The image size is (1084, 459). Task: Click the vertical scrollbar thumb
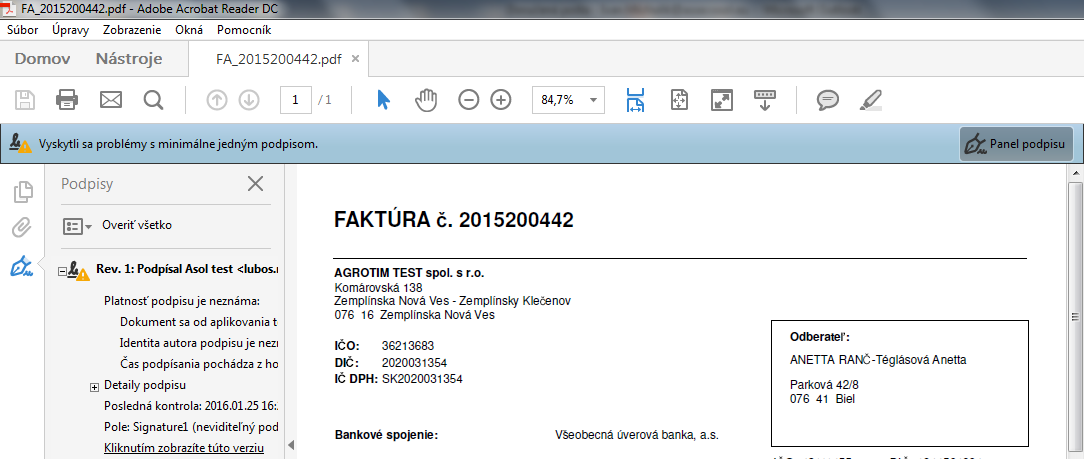[x=1075, y=315]
